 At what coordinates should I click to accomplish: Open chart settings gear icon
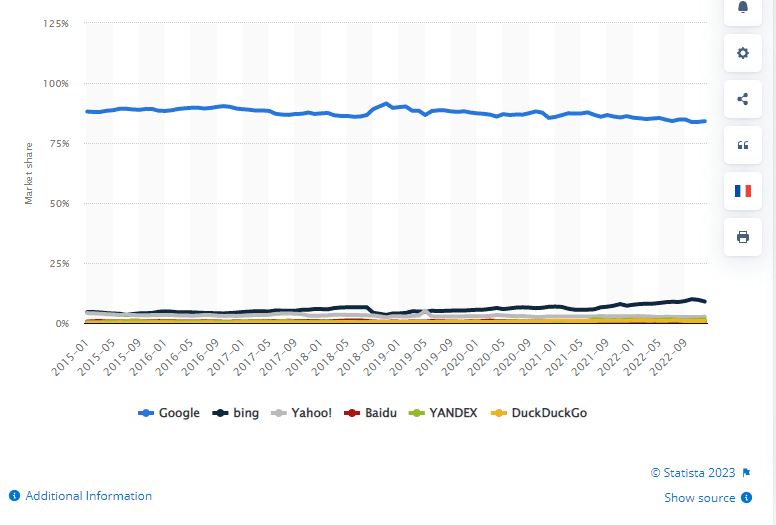(x=742, y=53)
